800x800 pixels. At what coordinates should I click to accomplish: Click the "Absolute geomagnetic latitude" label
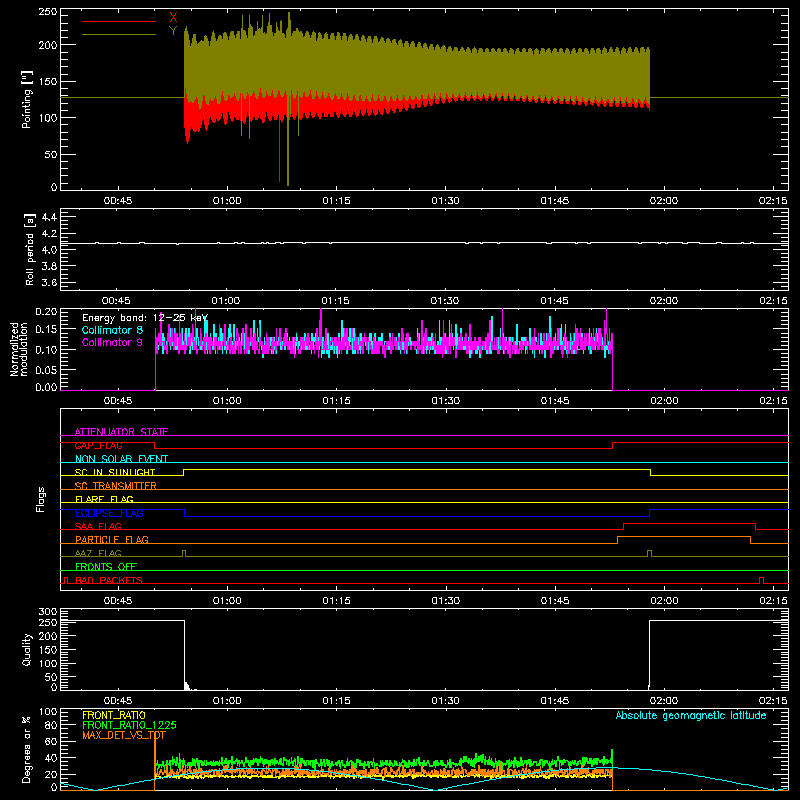[691, 716]
